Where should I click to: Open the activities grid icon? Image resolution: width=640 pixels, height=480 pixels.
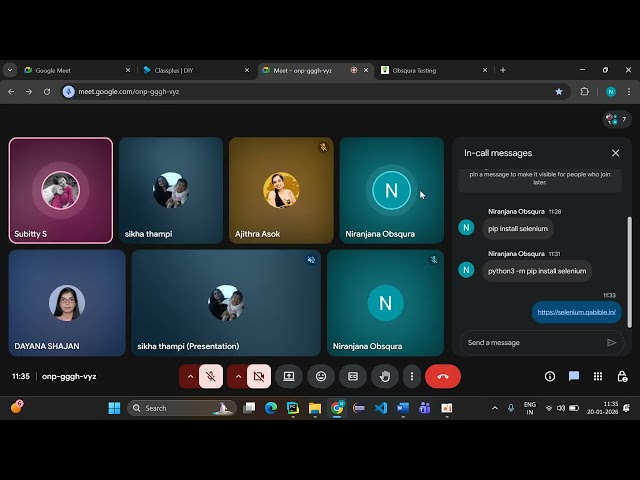pos(598,376)
